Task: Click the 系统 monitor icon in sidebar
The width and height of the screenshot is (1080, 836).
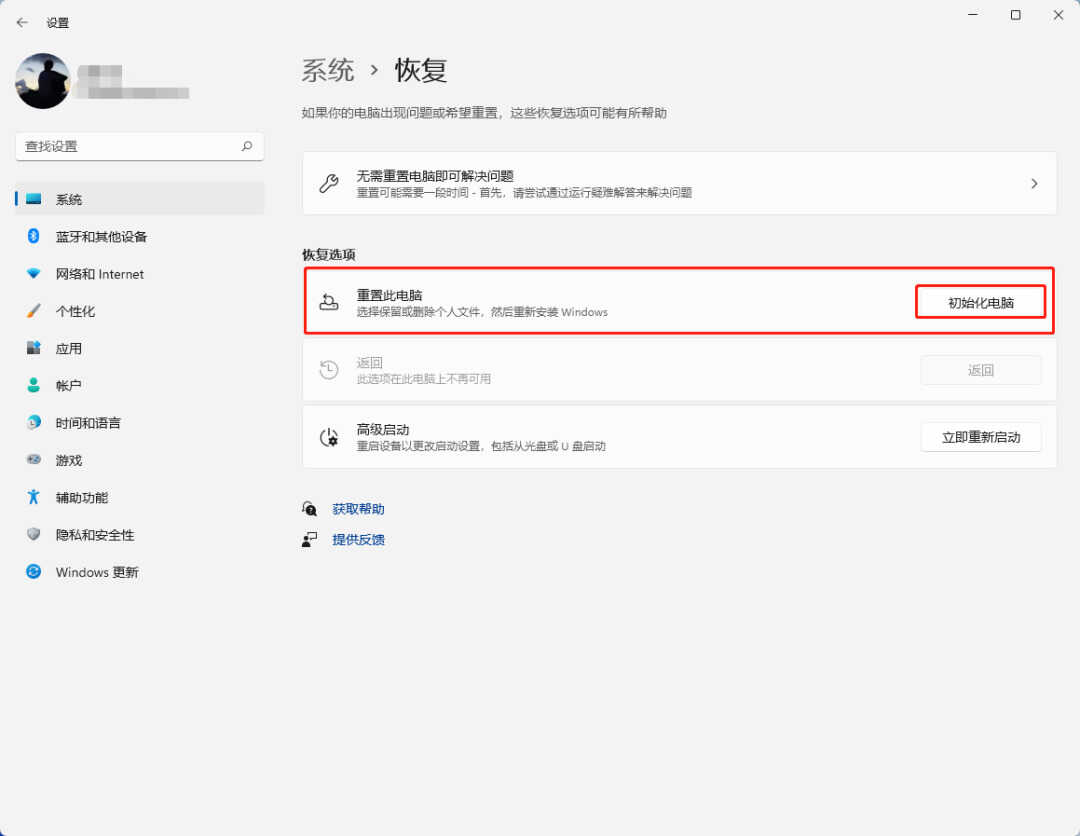Action: [33, 199]
